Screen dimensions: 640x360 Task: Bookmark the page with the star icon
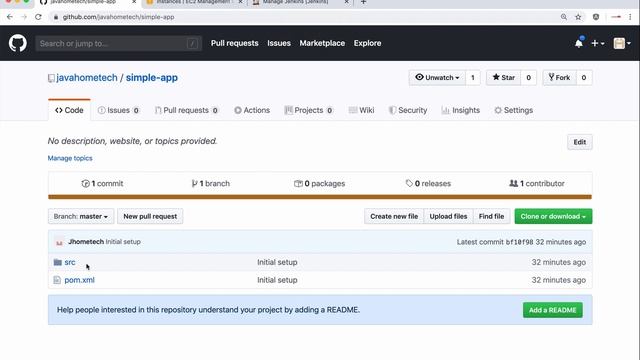point(578,17)
